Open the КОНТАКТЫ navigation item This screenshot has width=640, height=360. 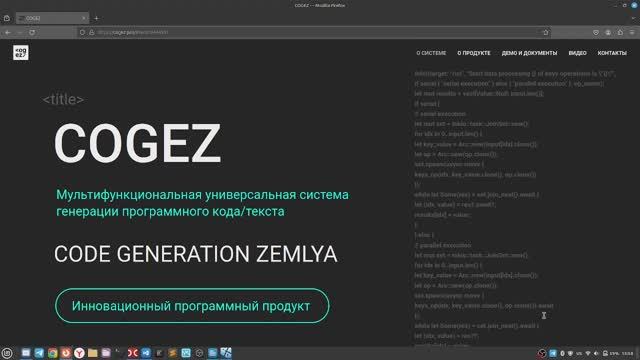(612, 53)
